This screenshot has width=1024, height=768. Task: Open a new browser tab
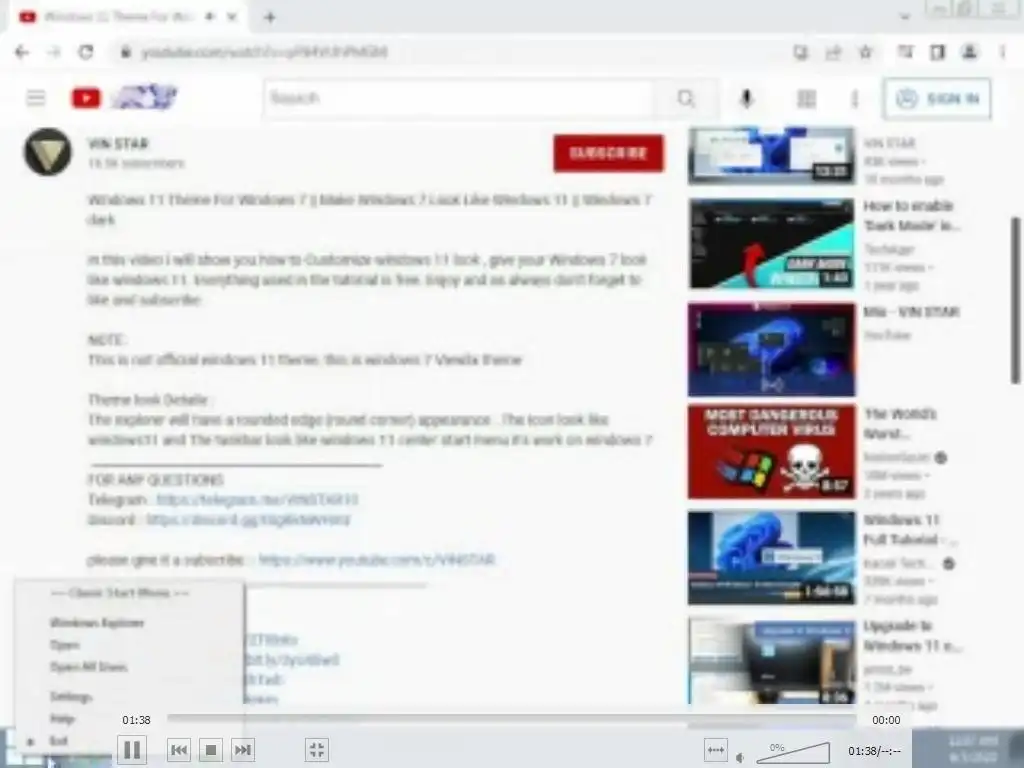270,18
